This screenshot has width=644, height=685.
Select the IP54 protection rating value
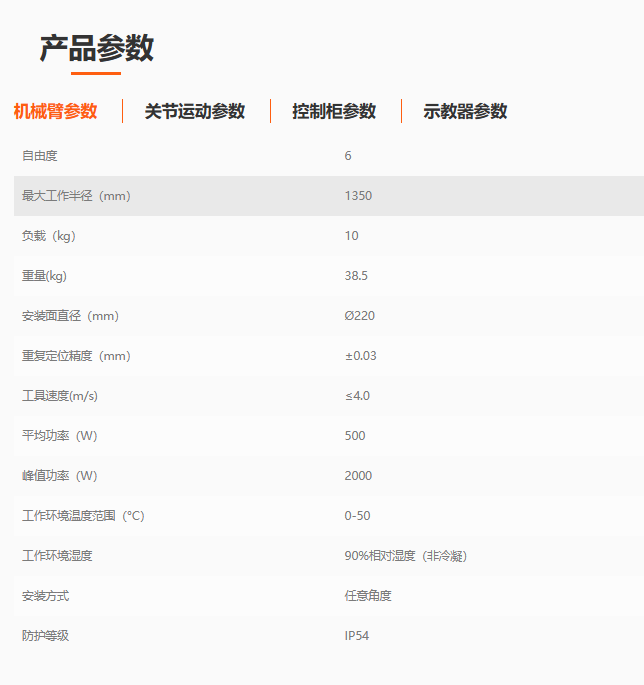tap(357, 636)
